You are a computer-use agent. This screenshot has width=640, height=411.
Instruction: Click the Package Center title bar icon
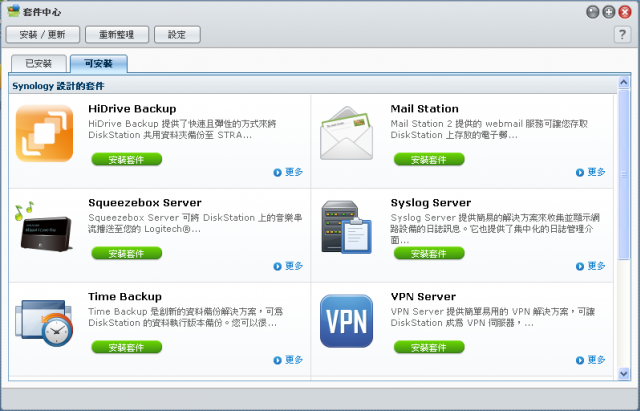(13, 11)
